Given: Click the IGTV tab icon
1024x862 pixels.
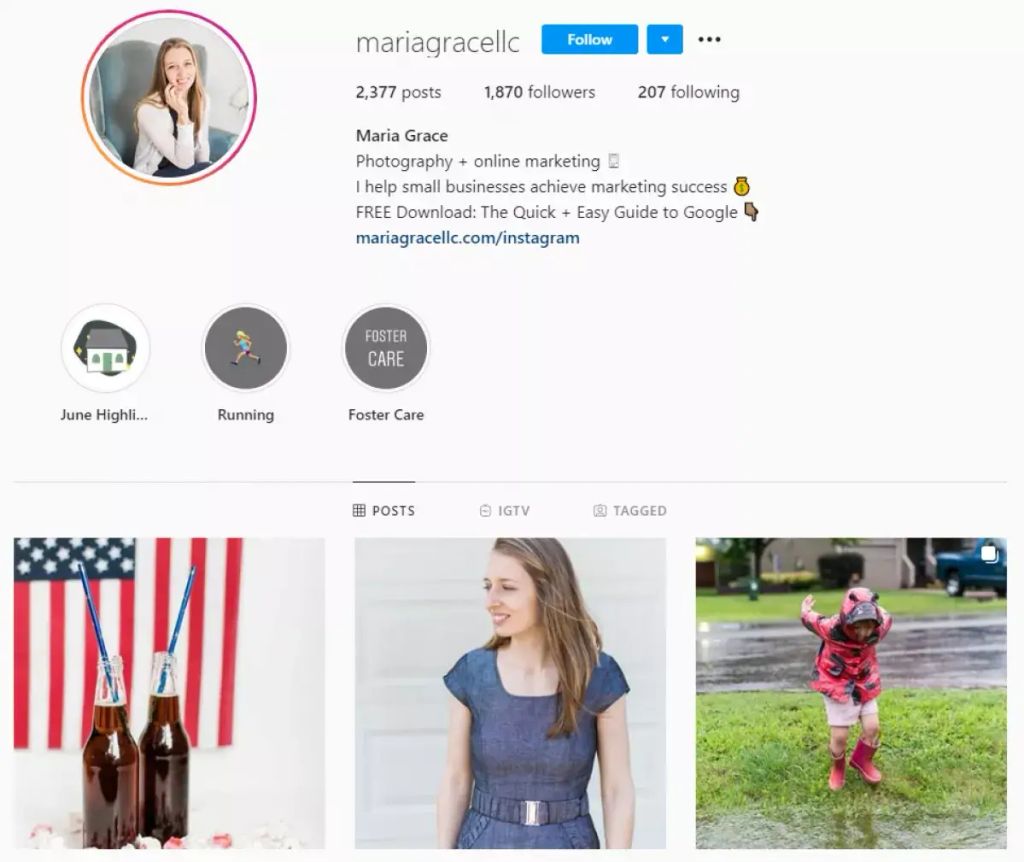Looking at the screenshot, I should point(485,511).
